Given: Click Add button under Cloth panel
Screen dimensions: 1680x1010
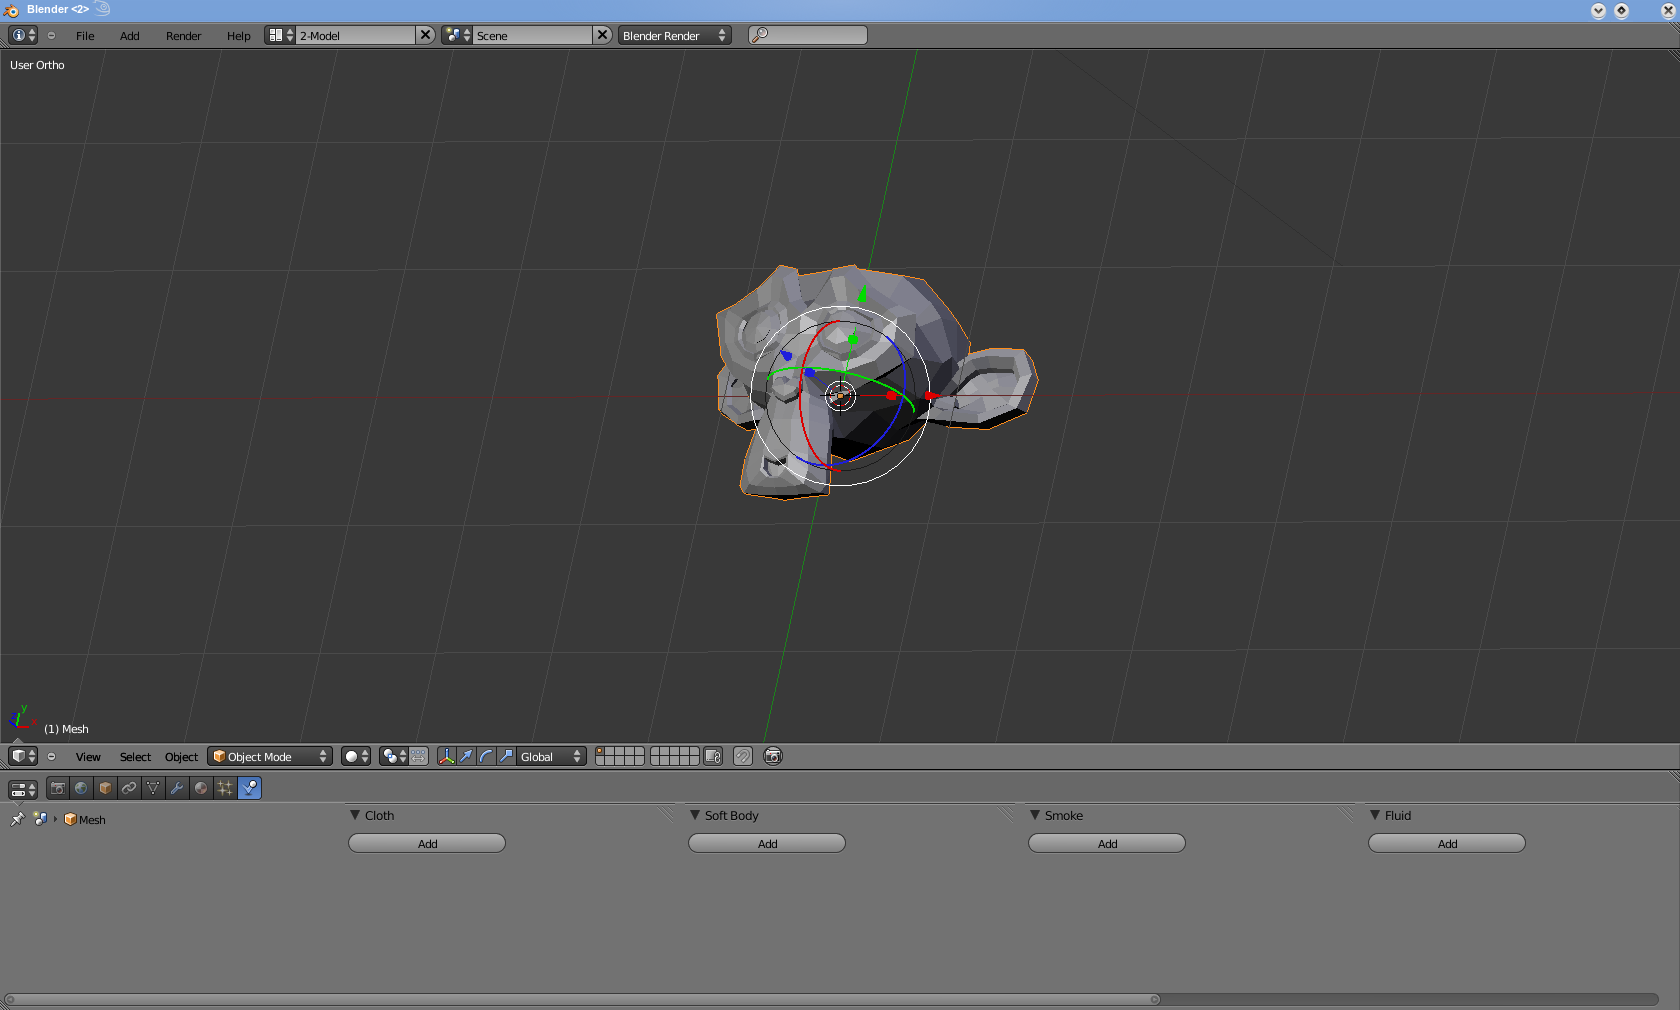Looking at the screenshot, I should pos(427,844).
